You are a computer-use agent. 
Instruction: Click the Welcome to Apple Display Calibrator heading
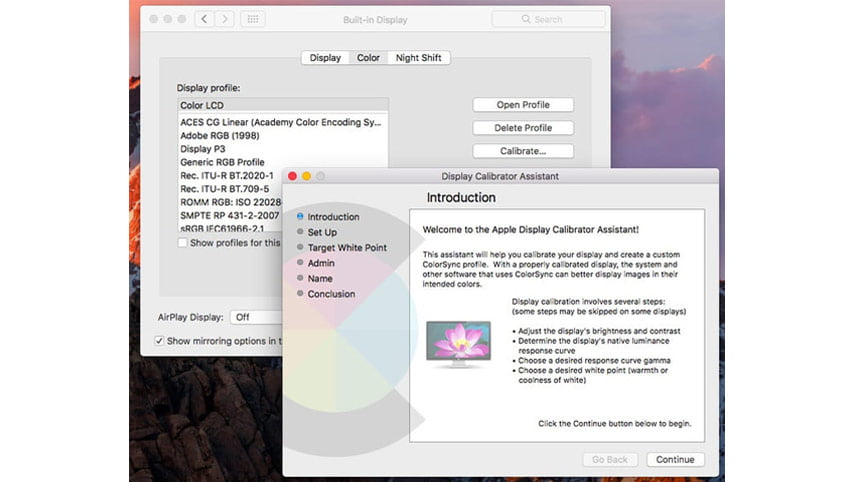[531, 230]
